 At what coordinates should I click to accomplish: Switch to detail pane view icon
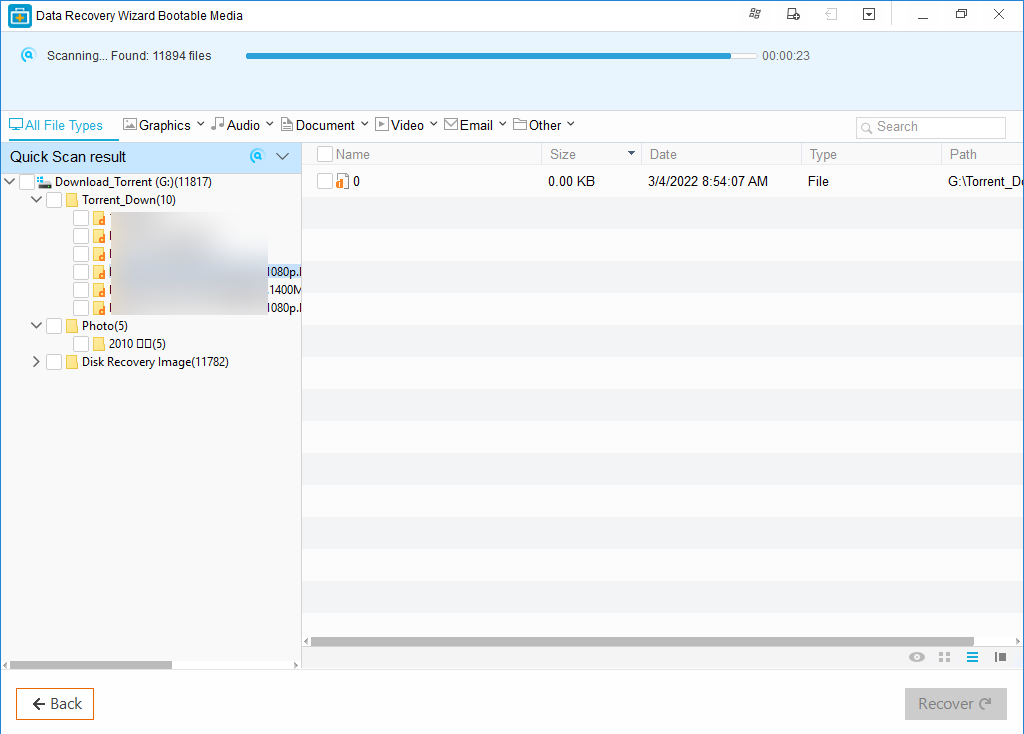[1000, 657]
